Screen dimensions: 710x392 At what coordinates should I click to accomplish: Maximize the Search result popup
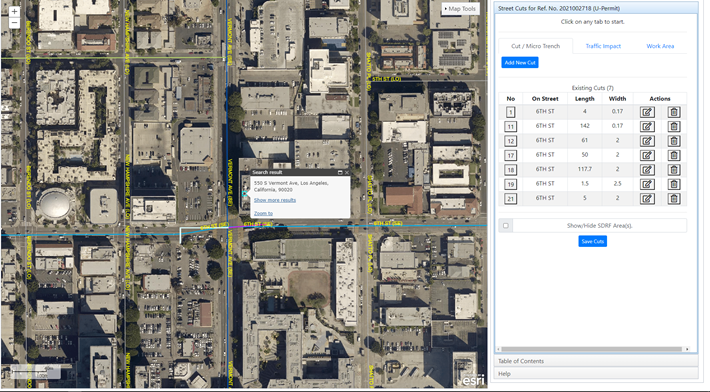point(340,172)
